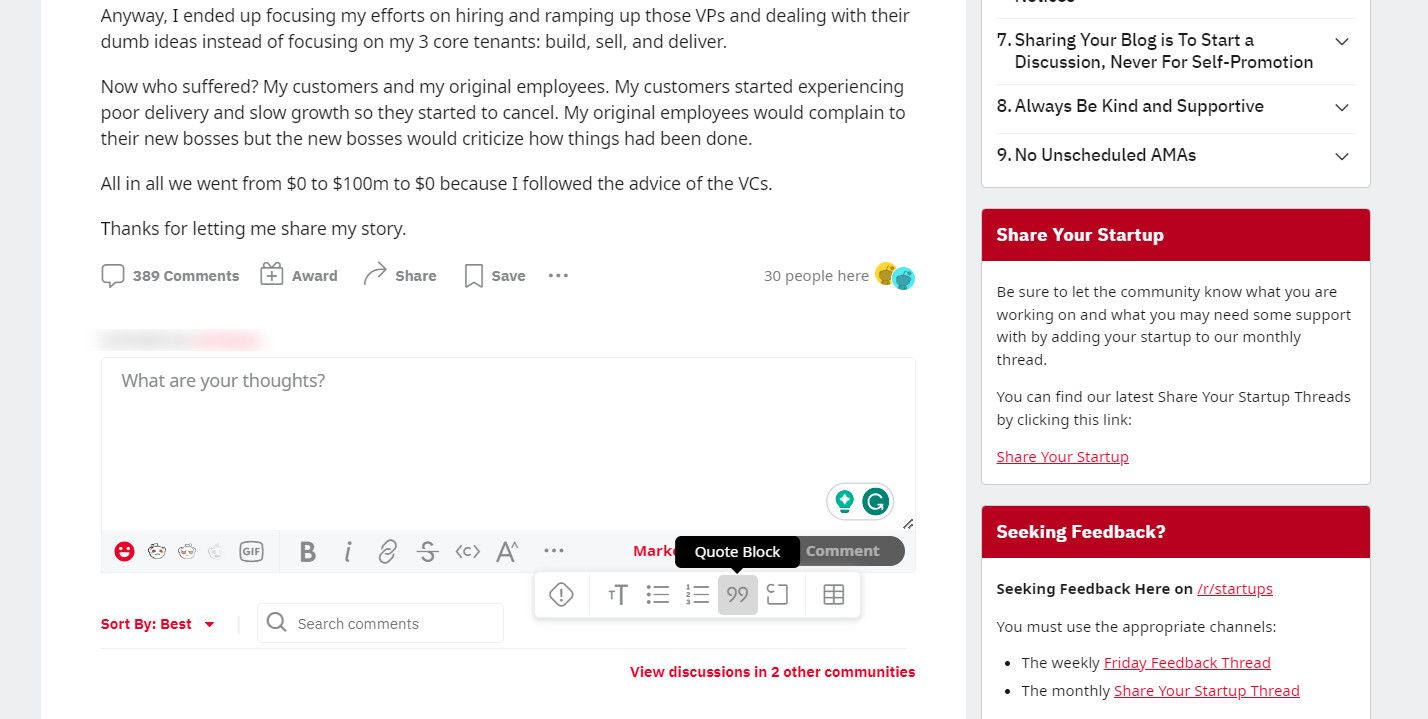
Task: Start a bulleted list
Action: point(658,595)
